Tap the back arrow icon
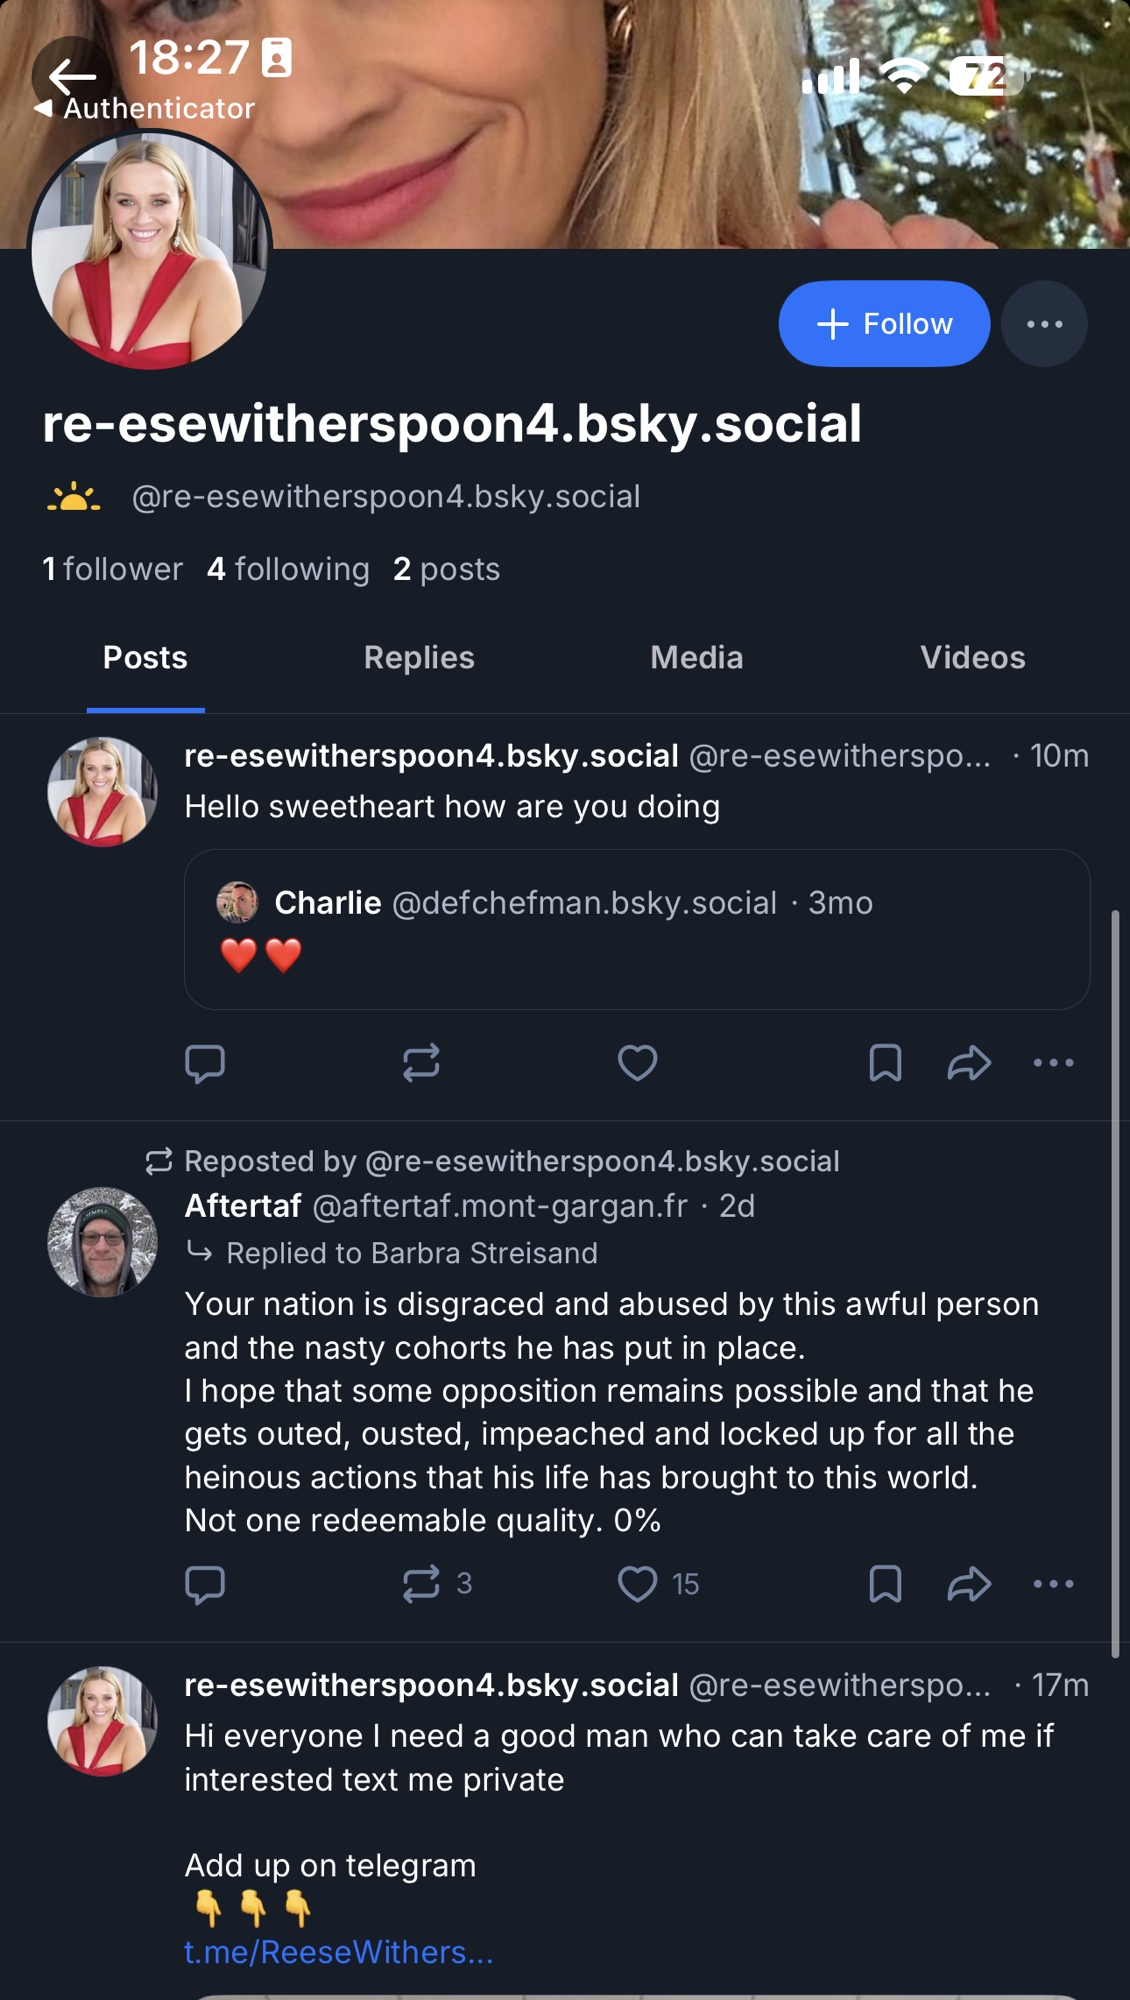 pyautogui.click(x=72, y=76)
